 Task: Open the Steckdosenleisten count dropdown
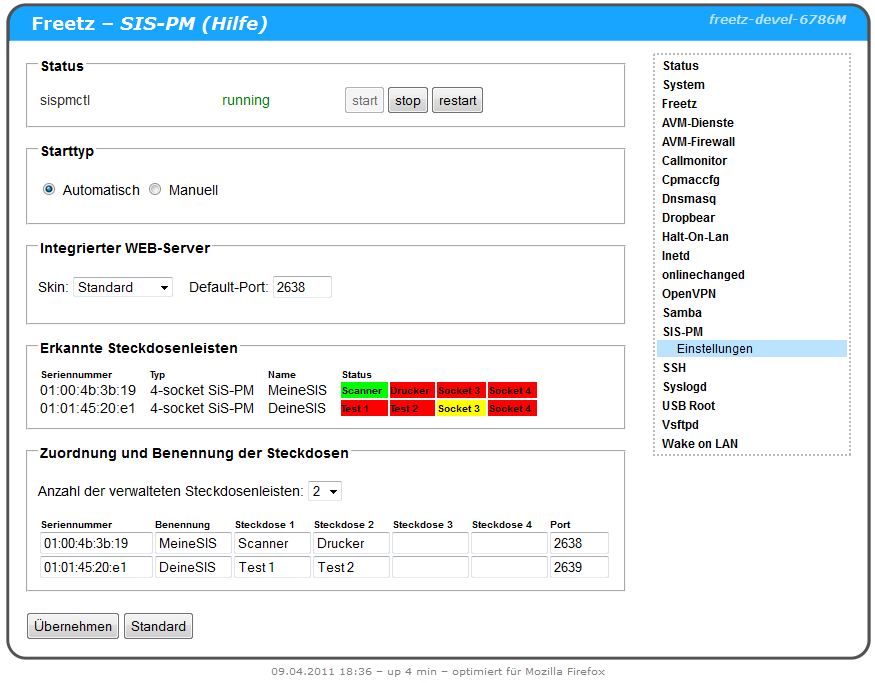325,491
